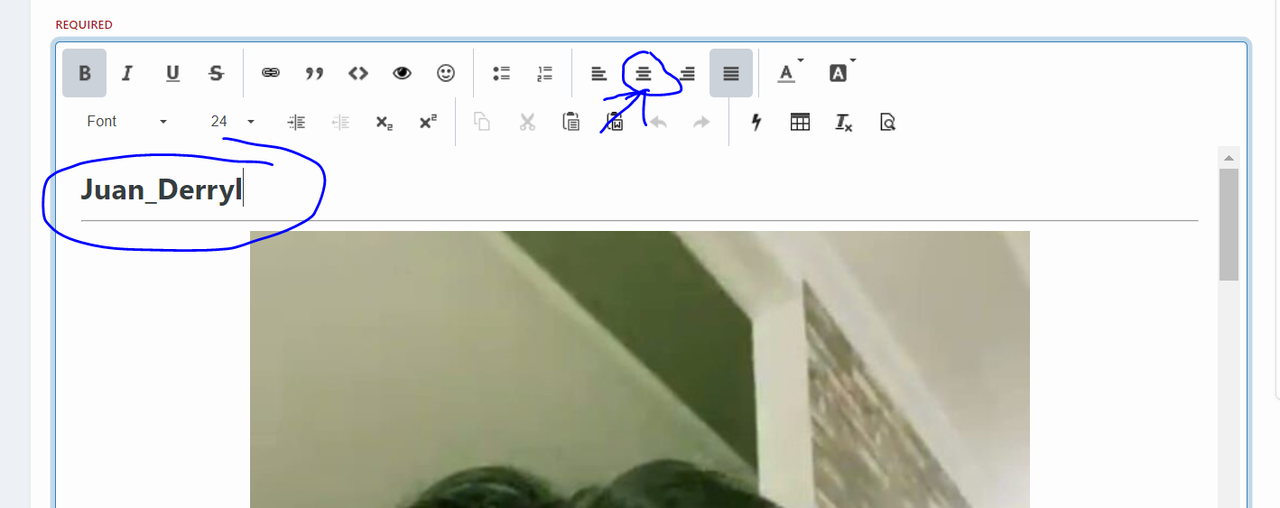The height and width of the screenshot is (508, 1280).
Task: Decrease the indent
Action: tap(340, 122)
